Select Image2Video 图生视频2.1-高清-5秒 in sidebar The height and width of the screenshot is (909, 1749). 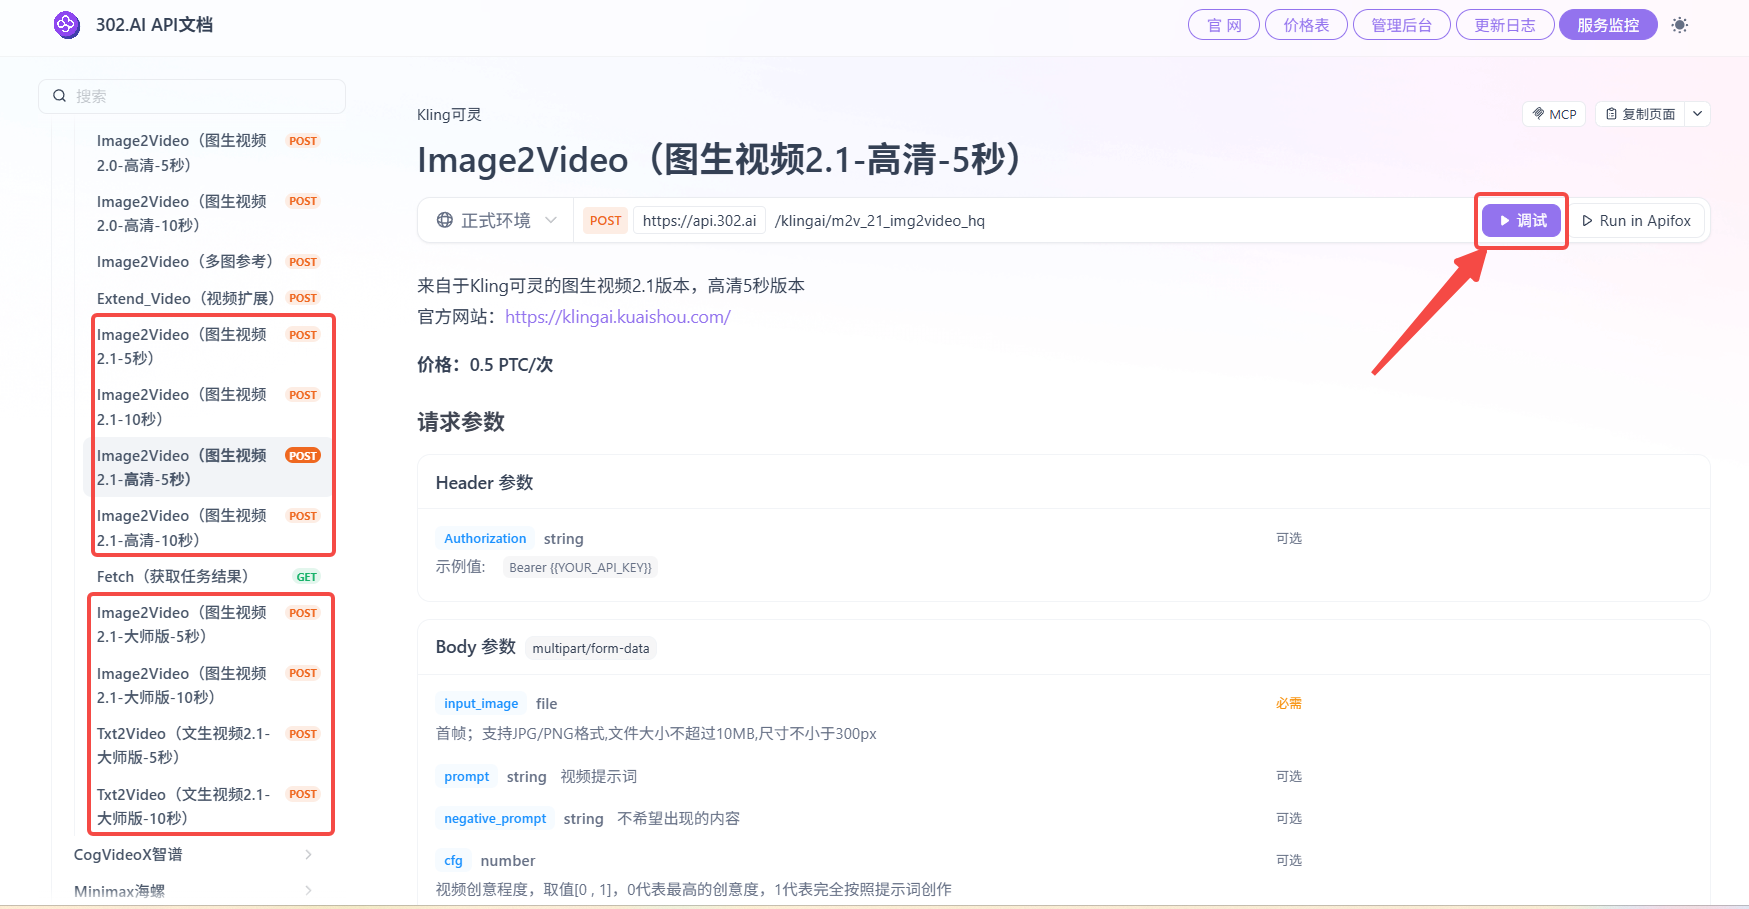[209, 467]
